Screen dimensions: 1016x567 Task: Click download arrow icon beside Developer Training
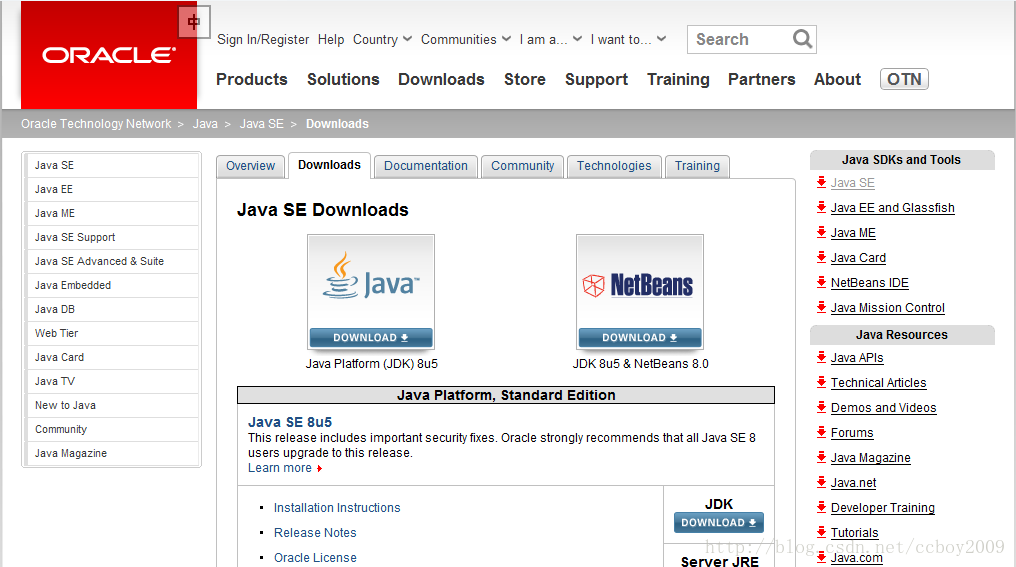(822, 507)
